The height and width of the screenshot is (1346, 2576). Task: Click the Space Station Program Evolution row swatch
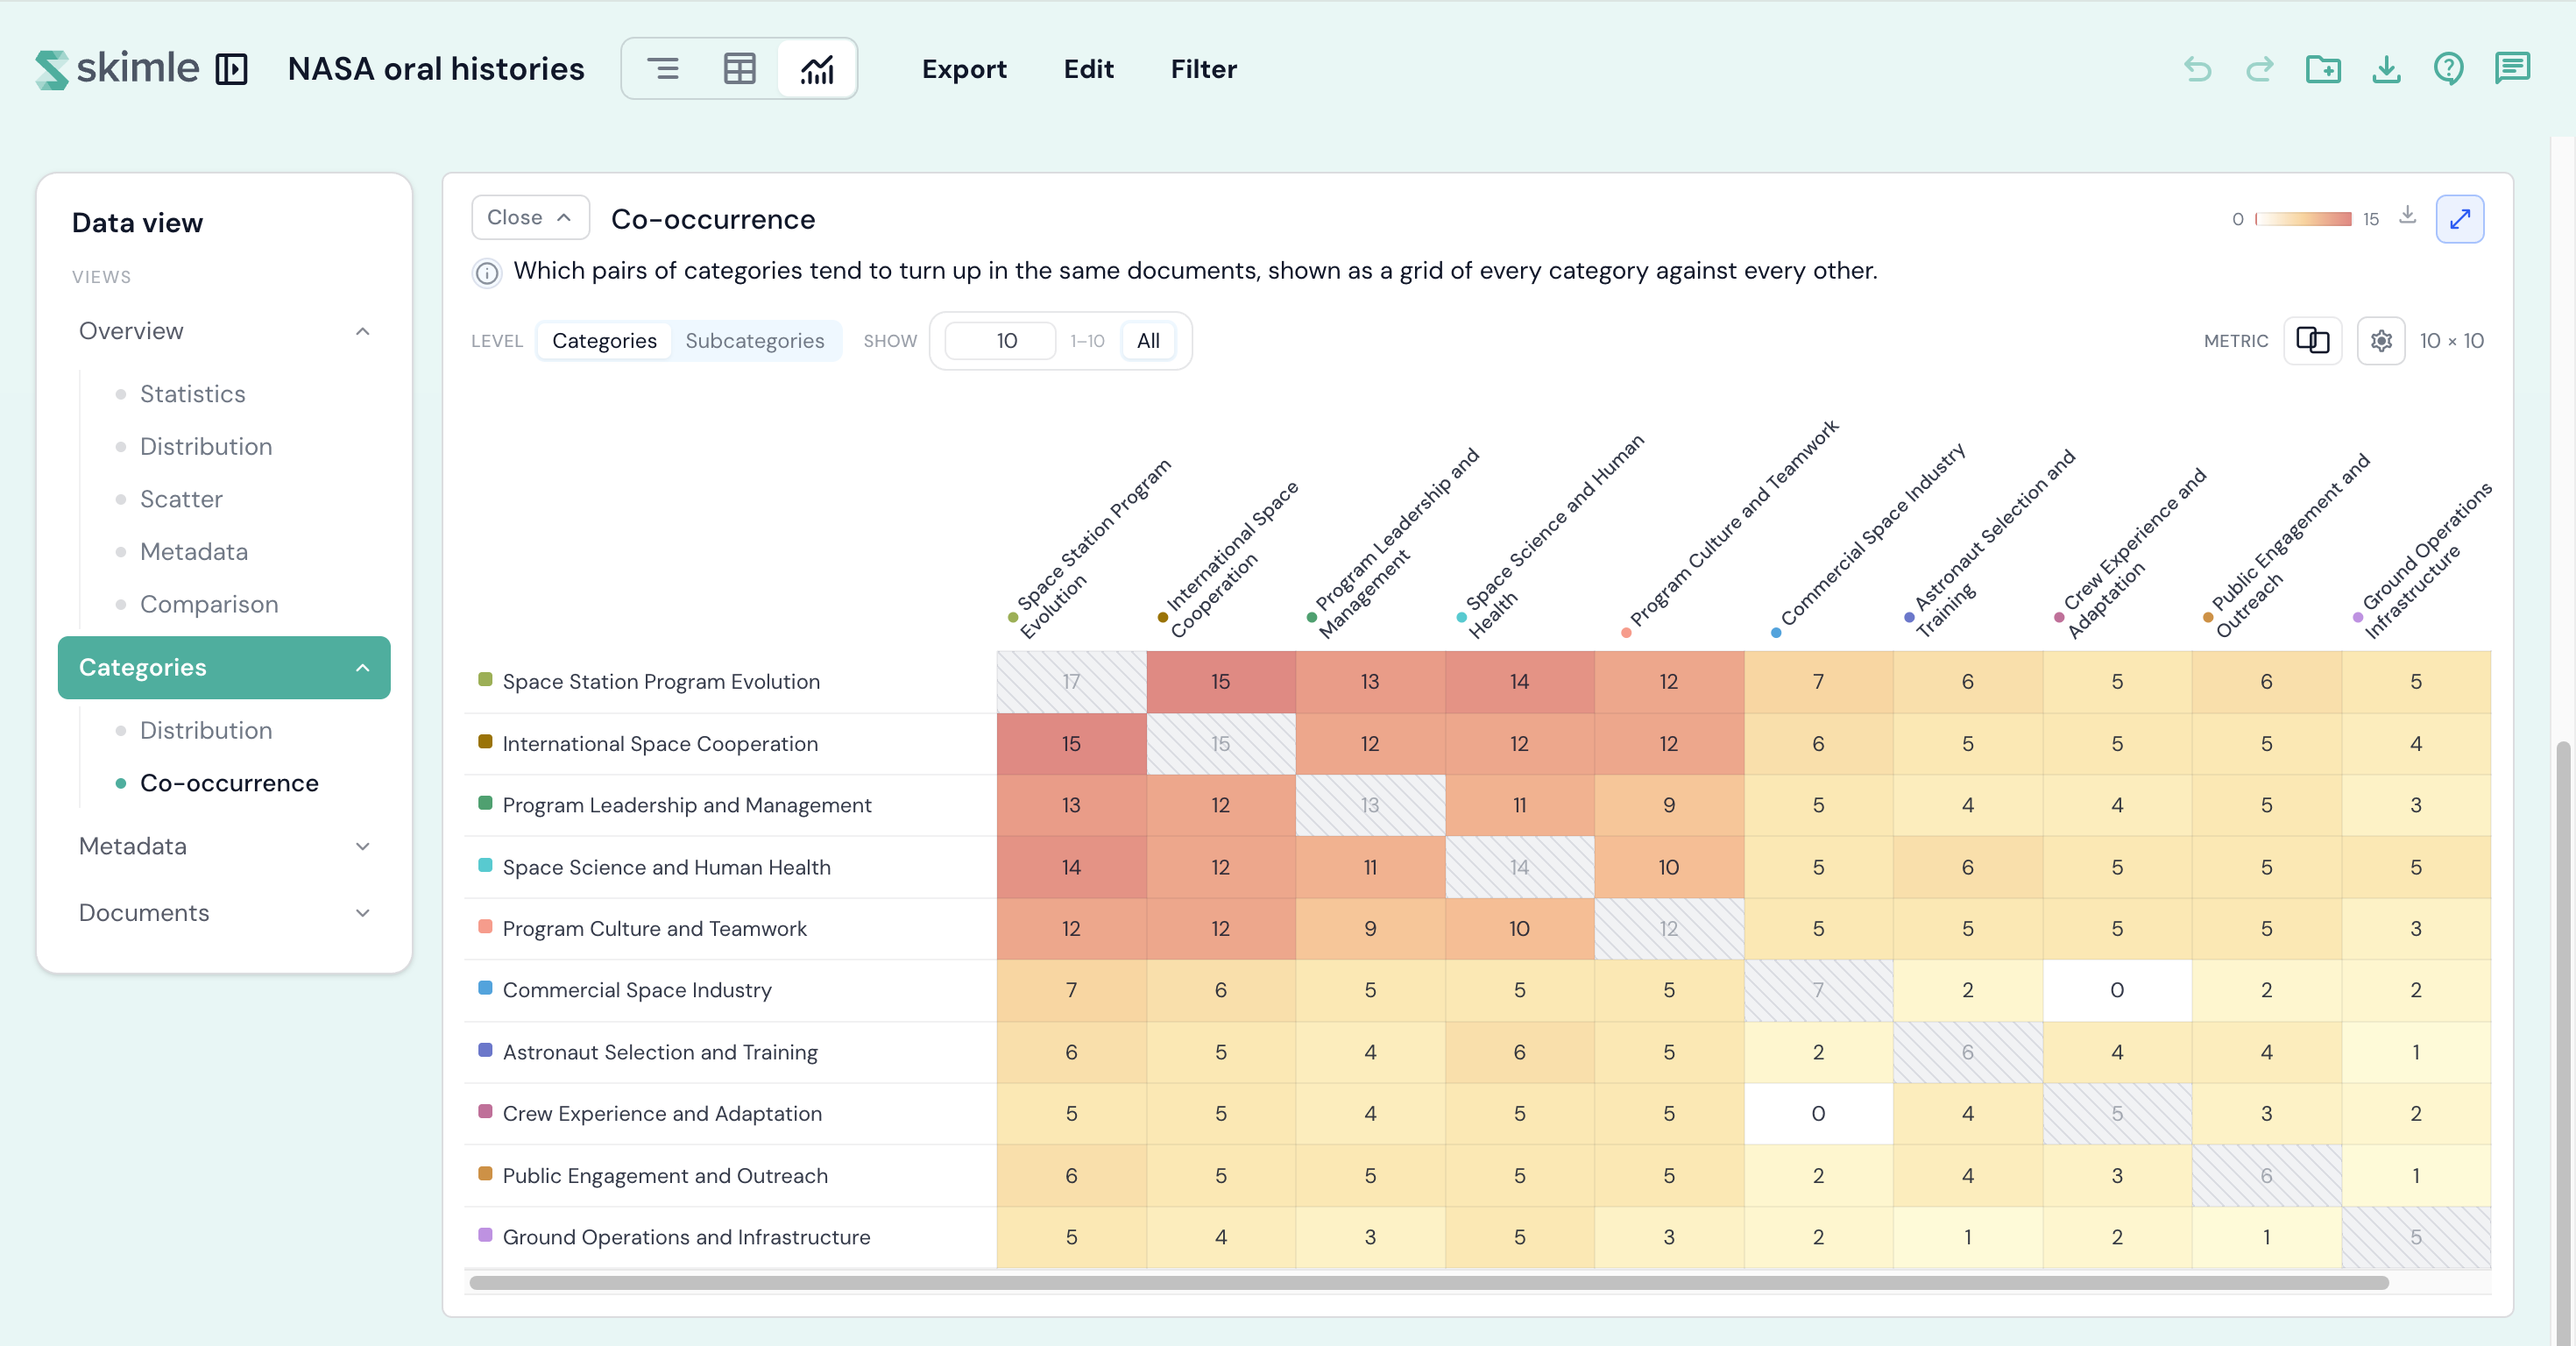point(485,680)
